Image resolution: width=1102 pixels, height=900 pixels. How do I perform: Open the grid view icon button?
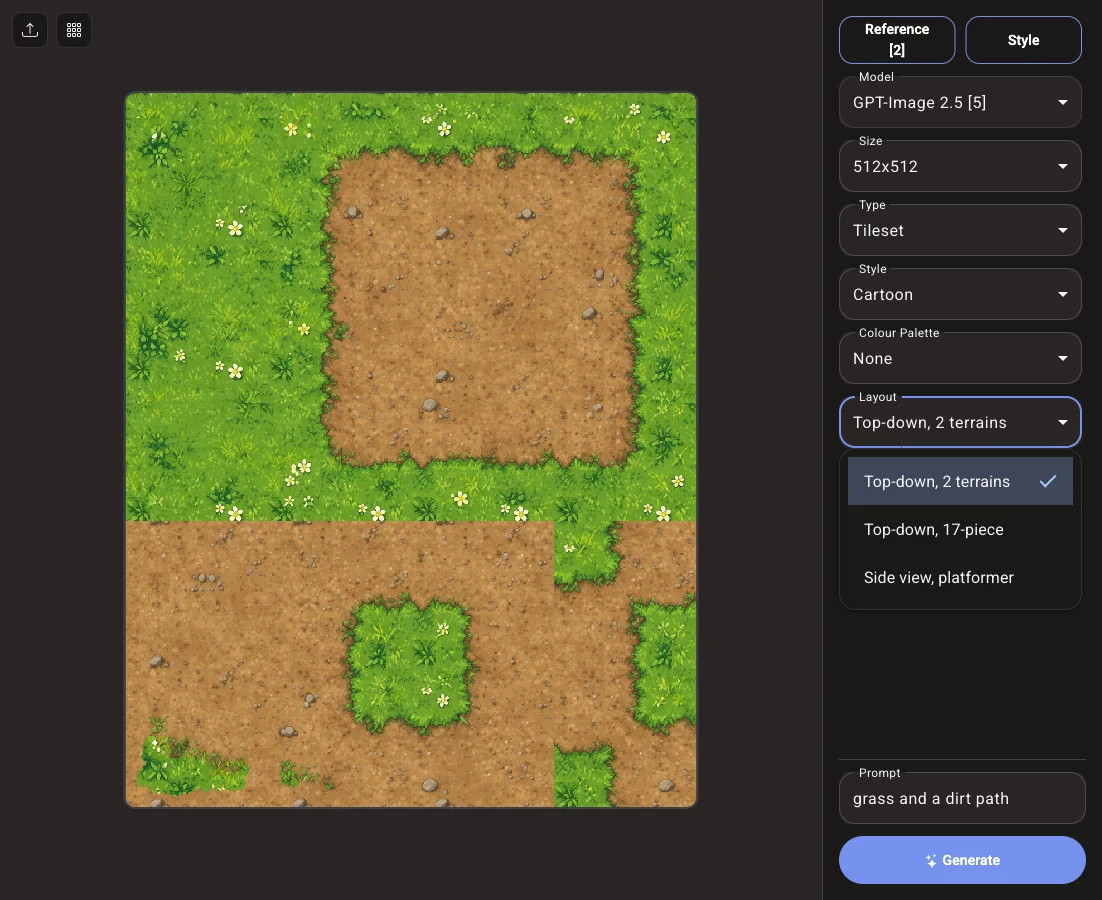pyautogui.click(x=74, y=30)
